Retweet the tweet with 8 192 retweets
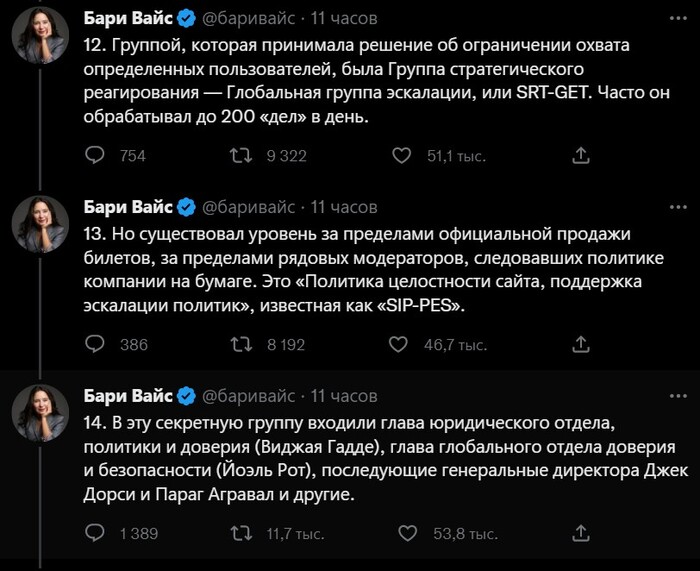The width and height of the screenshot is (700, 571). [x=240, y=344]
